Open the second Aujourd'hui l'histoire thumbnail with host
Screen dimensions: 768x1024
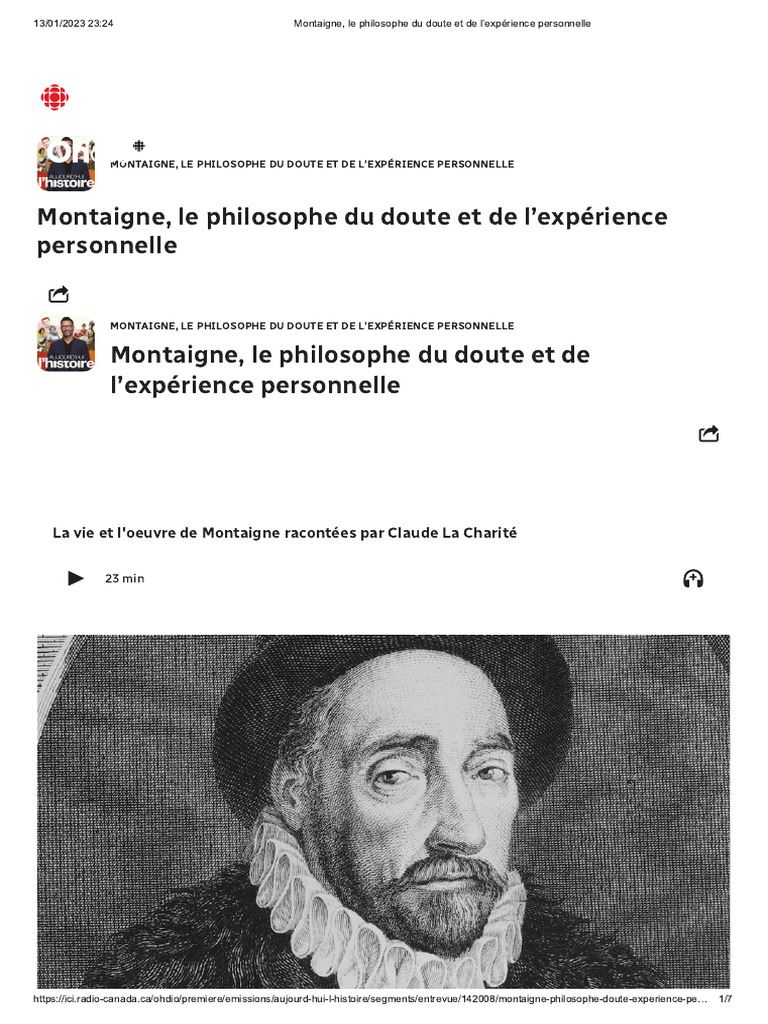[x=66, y=344]
